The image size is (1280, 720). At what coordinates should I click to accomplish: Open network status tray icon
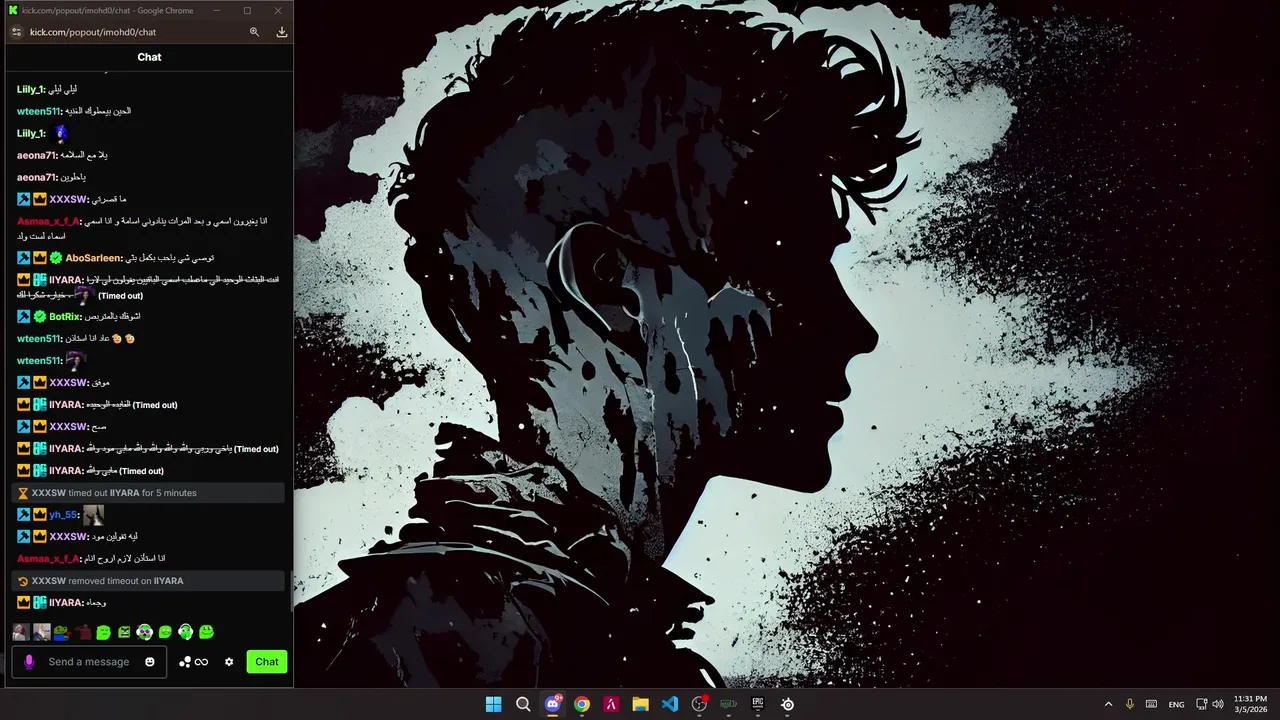pyautogui.click(x=1202, y=704)
